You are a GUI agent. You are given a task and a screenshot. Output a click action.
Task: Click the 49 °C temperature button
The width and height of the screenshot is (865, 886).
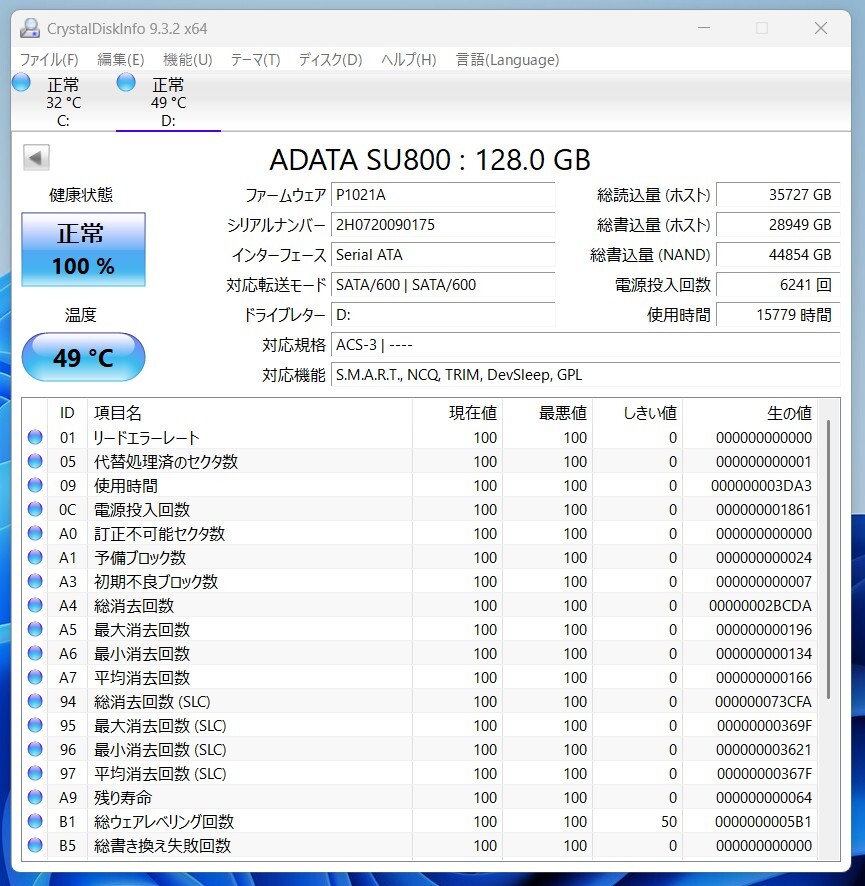tap(84, 357)
